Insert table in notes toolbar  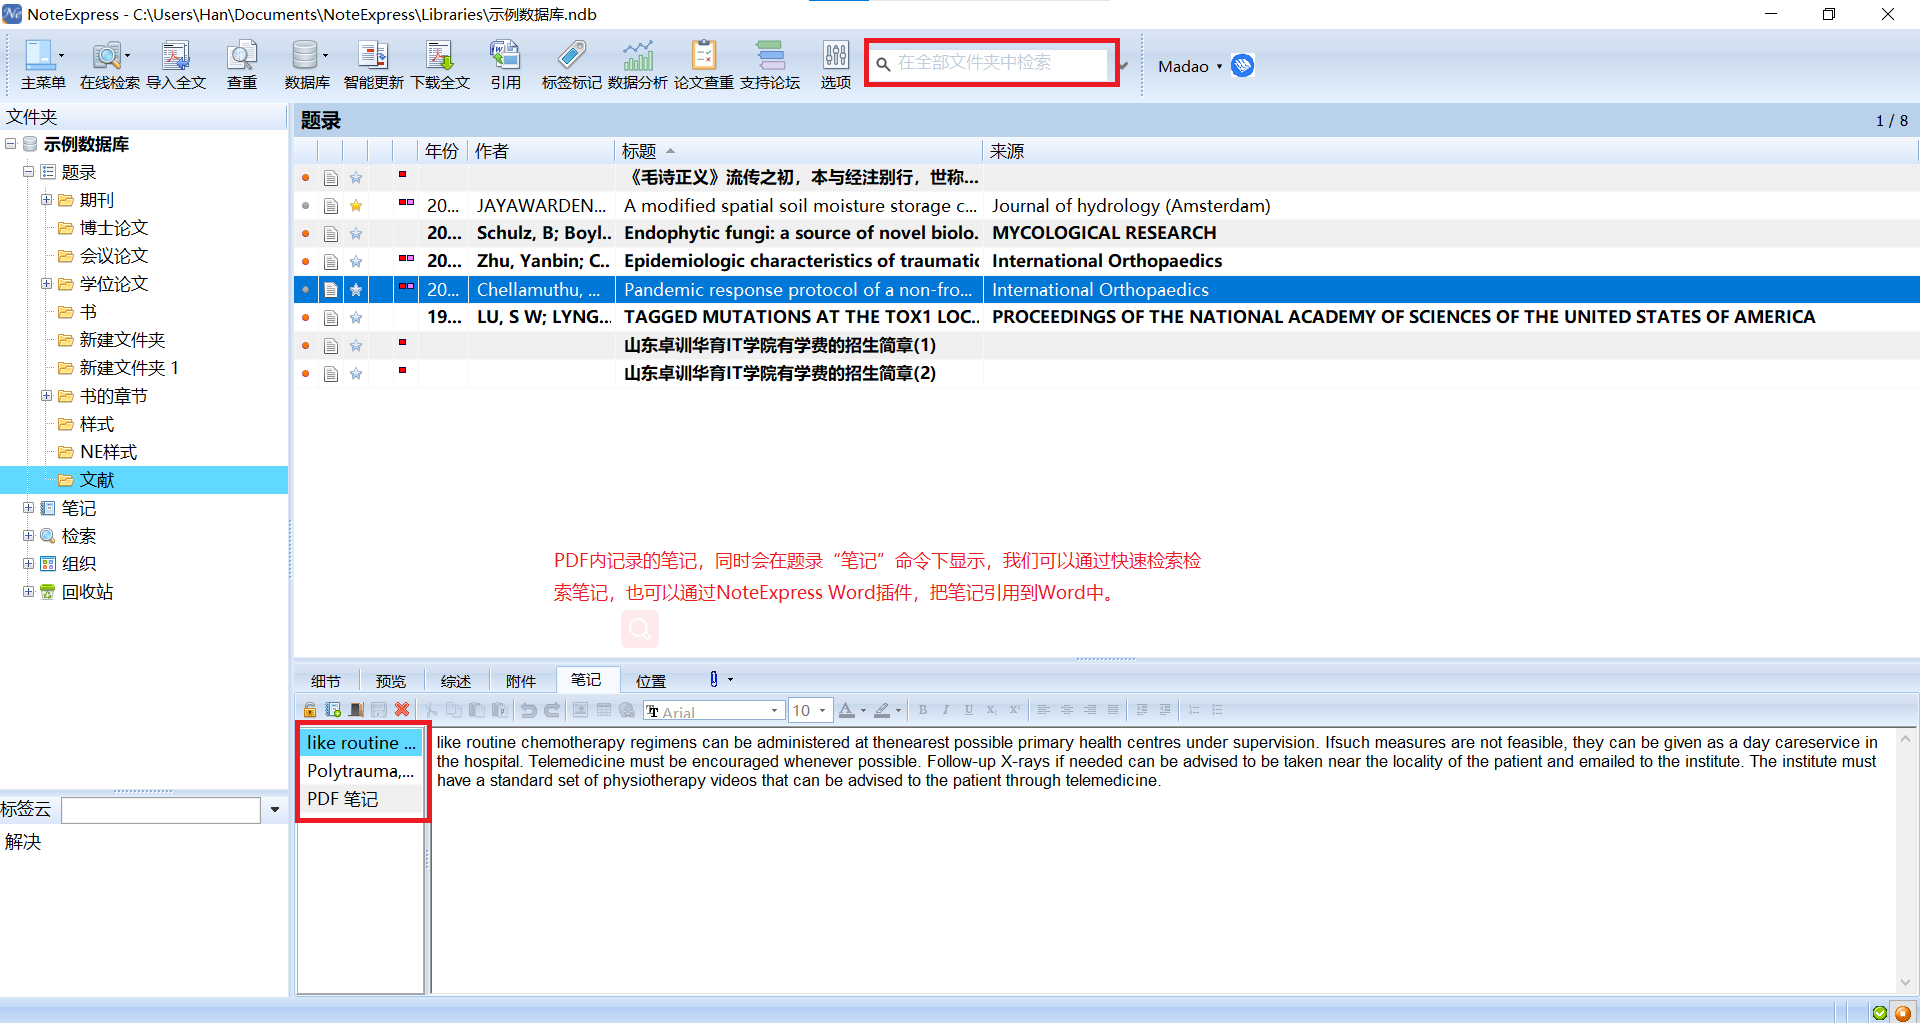604,710
